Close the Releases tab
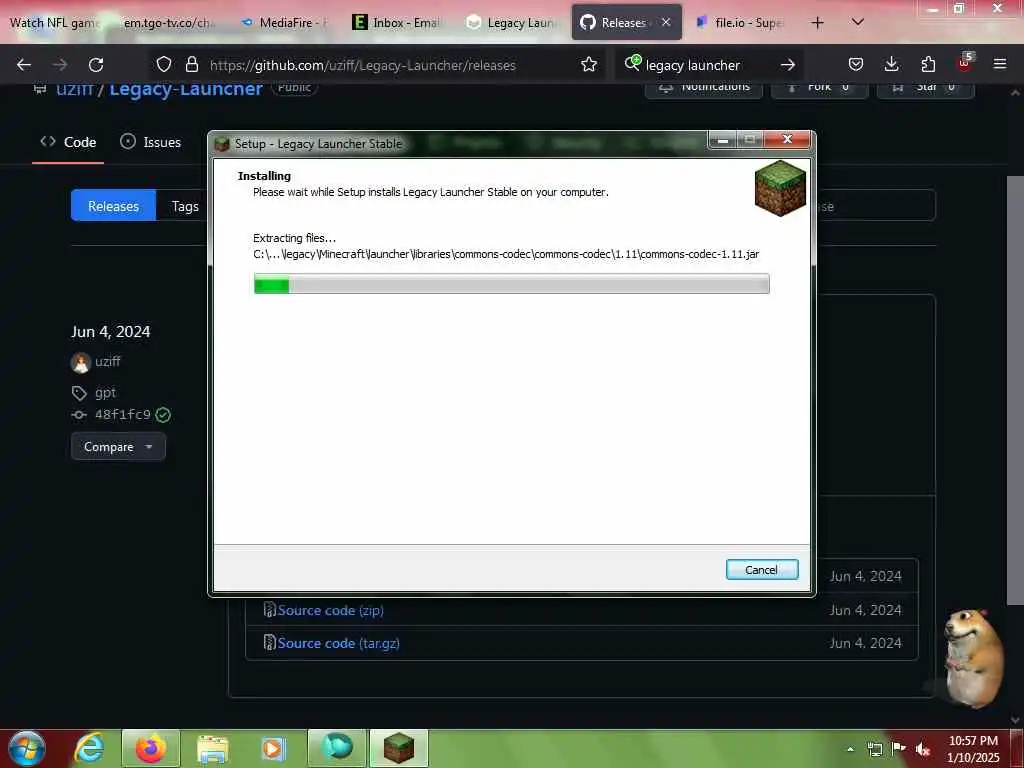This screenshot has height=768, width=1024. tap(665, 22)
